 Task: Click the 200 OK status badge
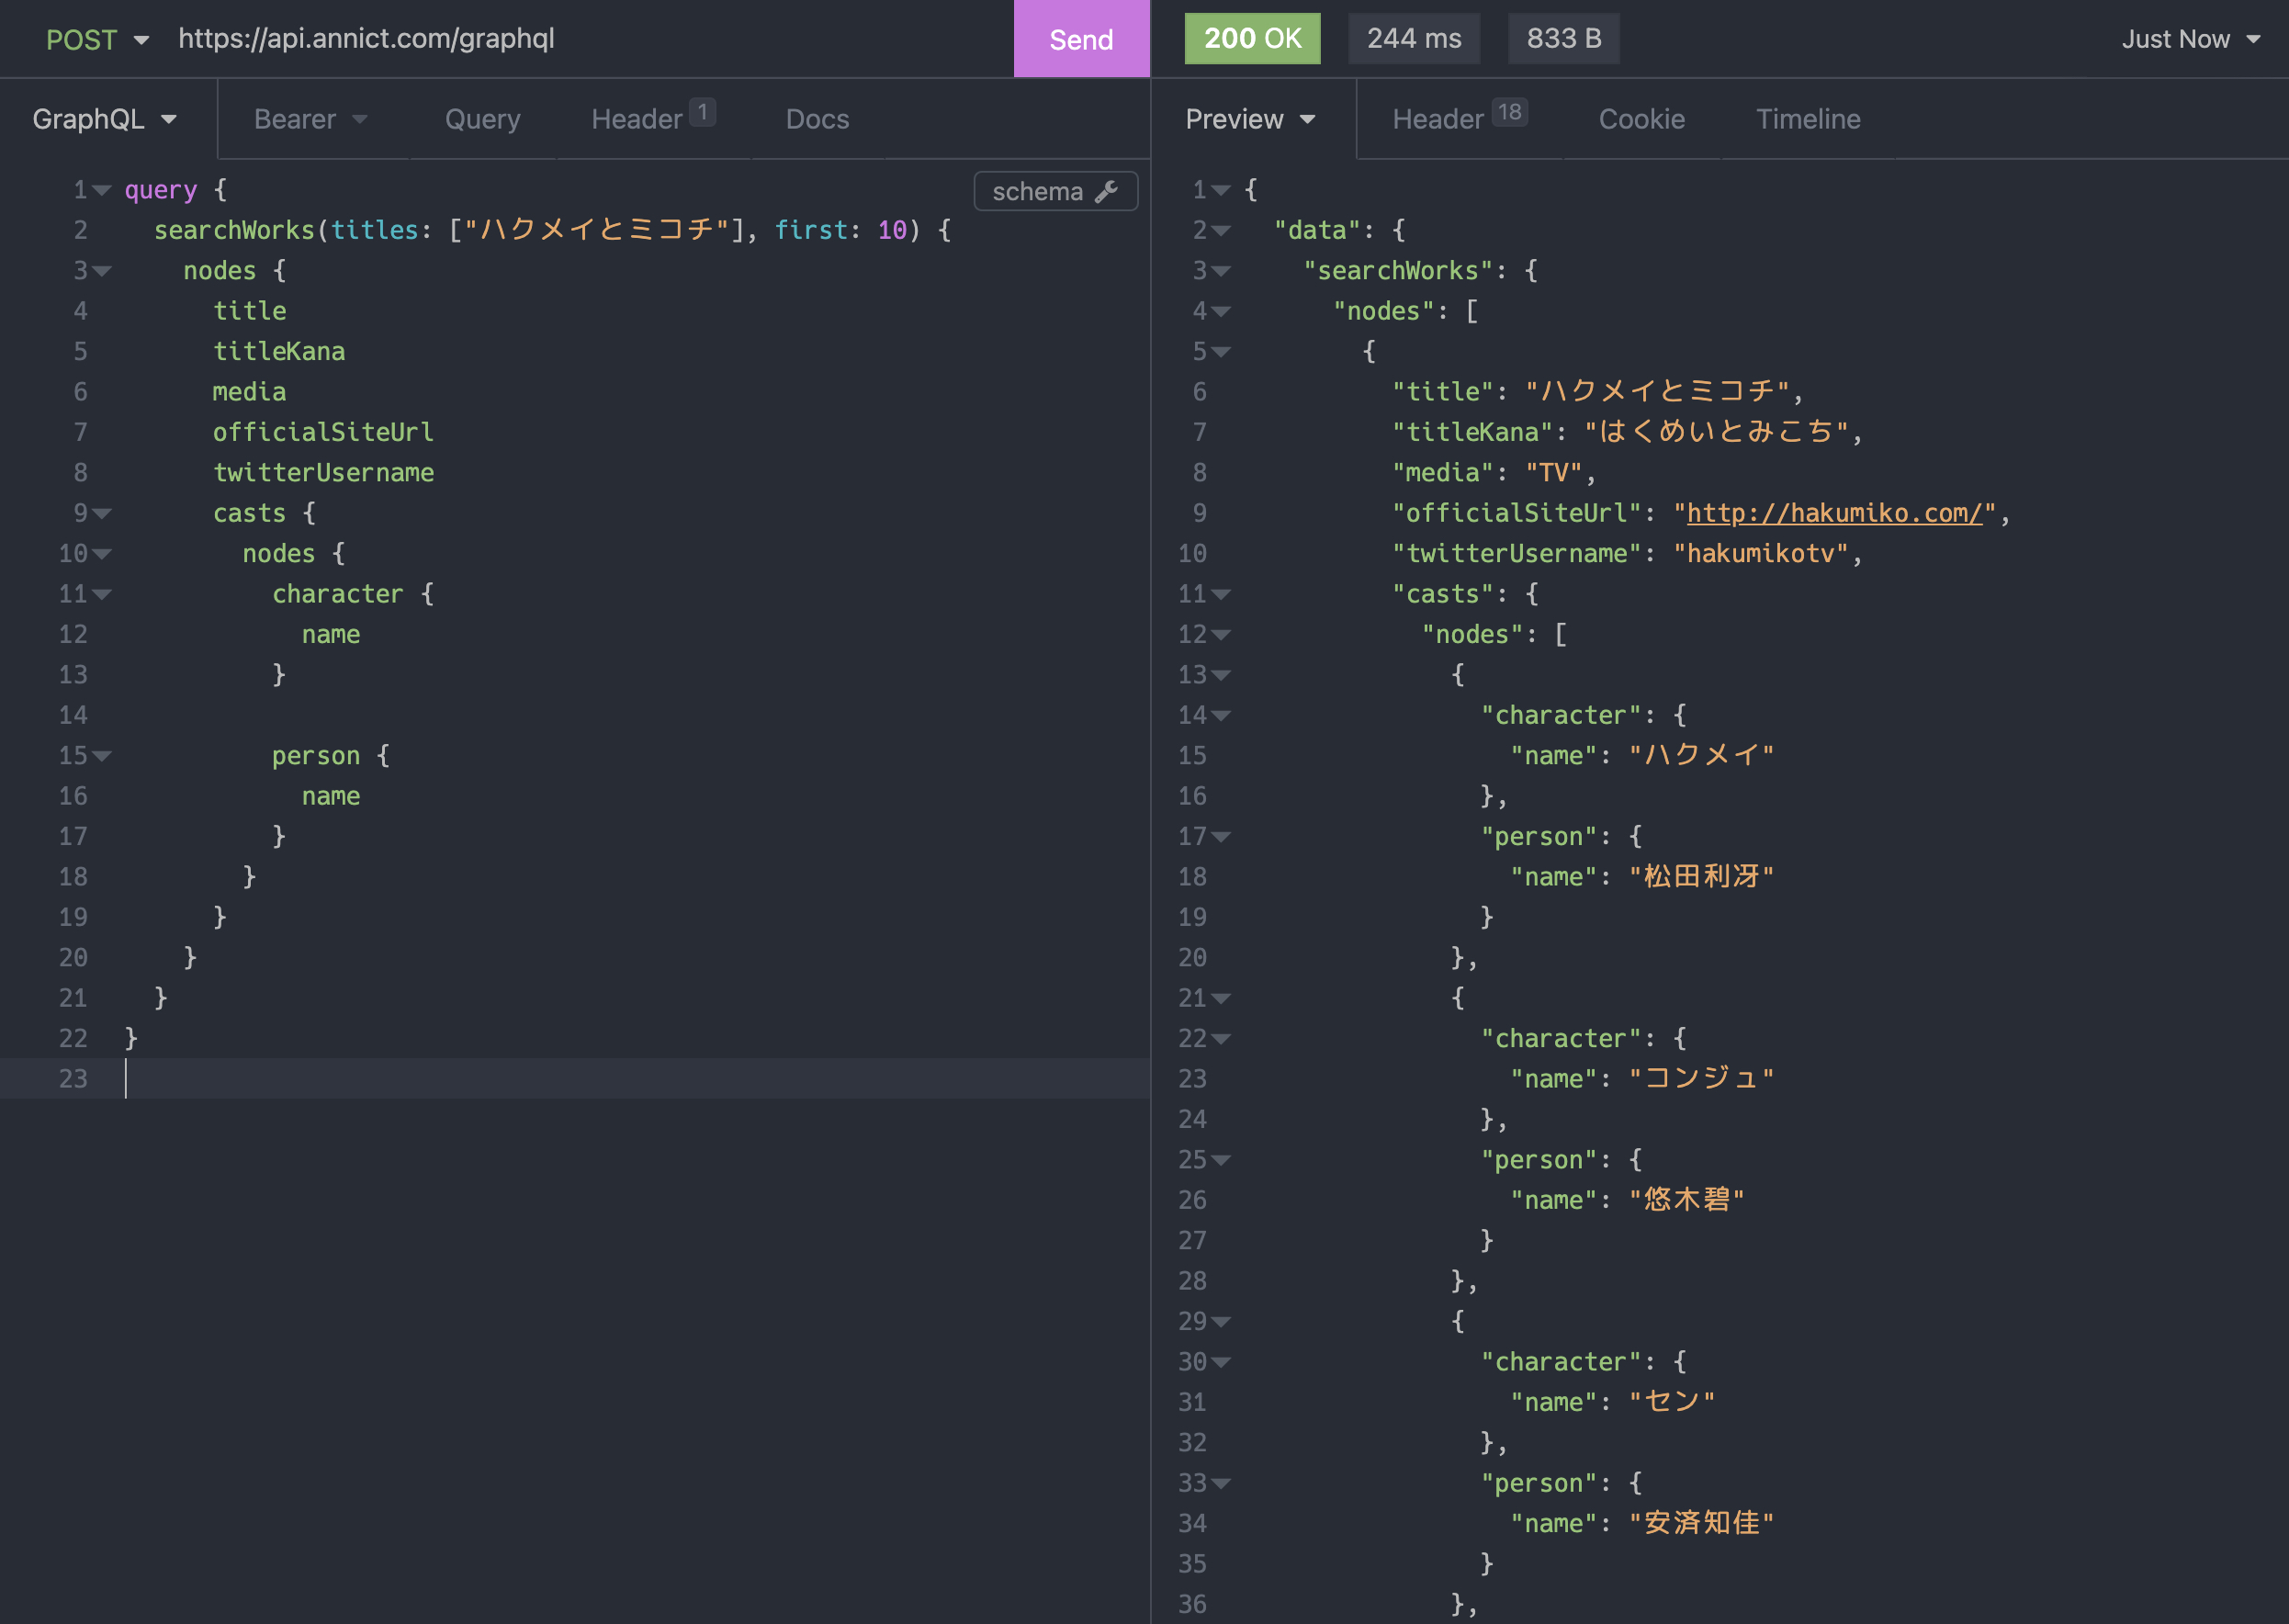[x=1252, y=39]
